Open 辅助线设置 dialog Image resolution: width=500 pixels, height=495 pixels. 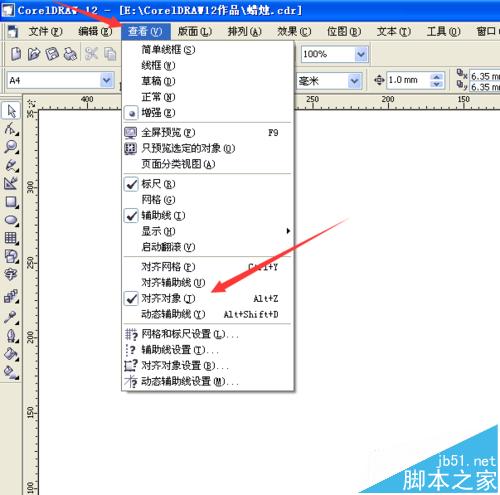tap(208, 350)
